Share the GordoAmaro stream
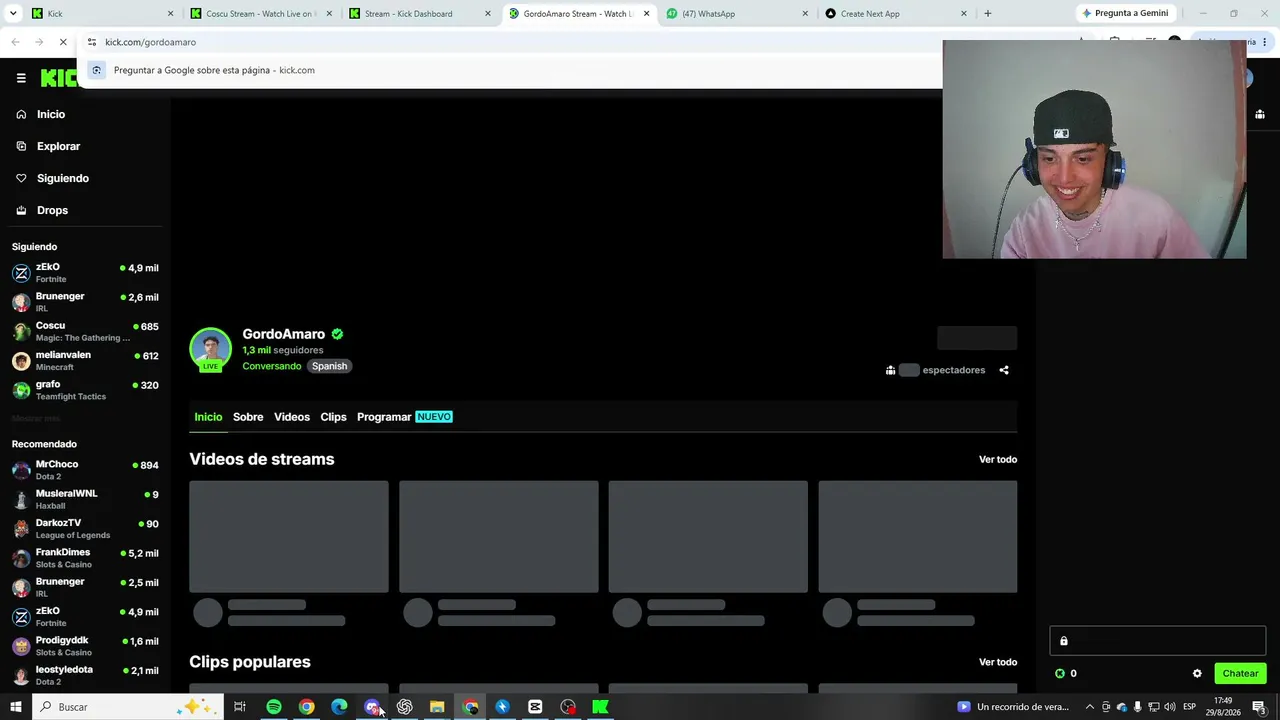1280x720 pixels. (1004, 370)
